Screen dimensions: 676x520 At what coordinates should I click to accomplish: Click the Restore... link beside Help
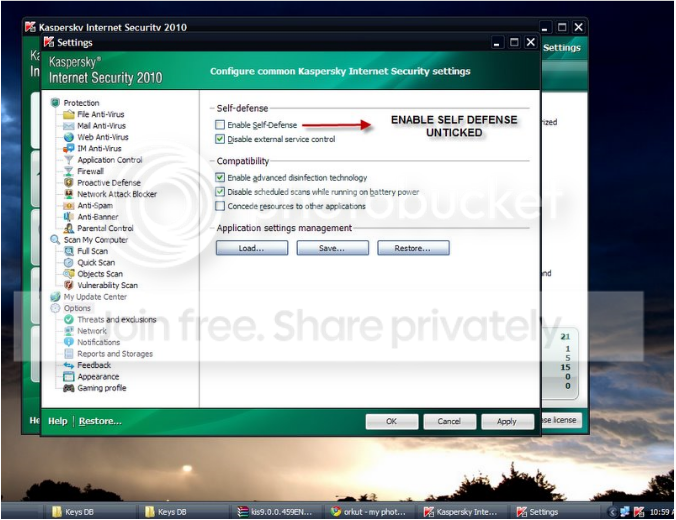(x=100, y=421)
